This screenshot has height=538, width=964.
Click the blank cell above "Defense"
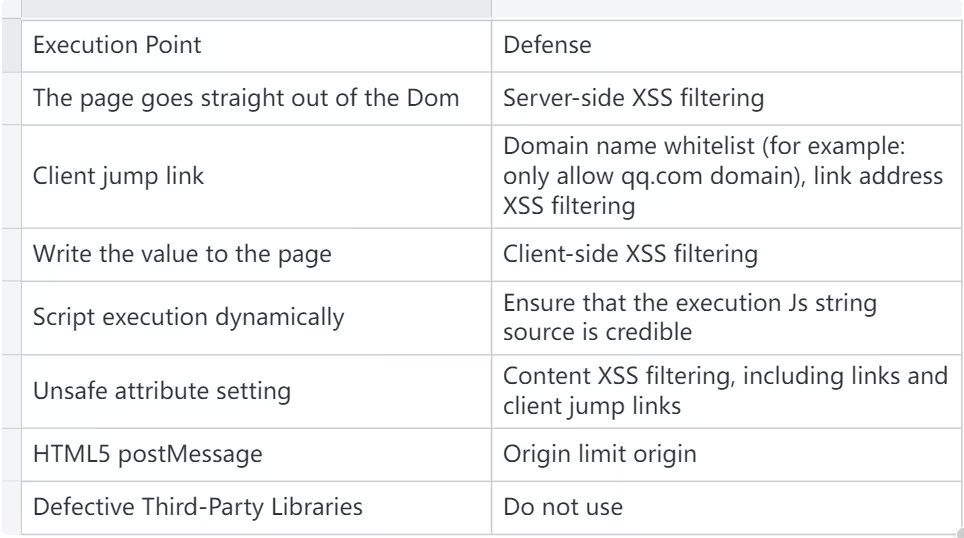720,7
